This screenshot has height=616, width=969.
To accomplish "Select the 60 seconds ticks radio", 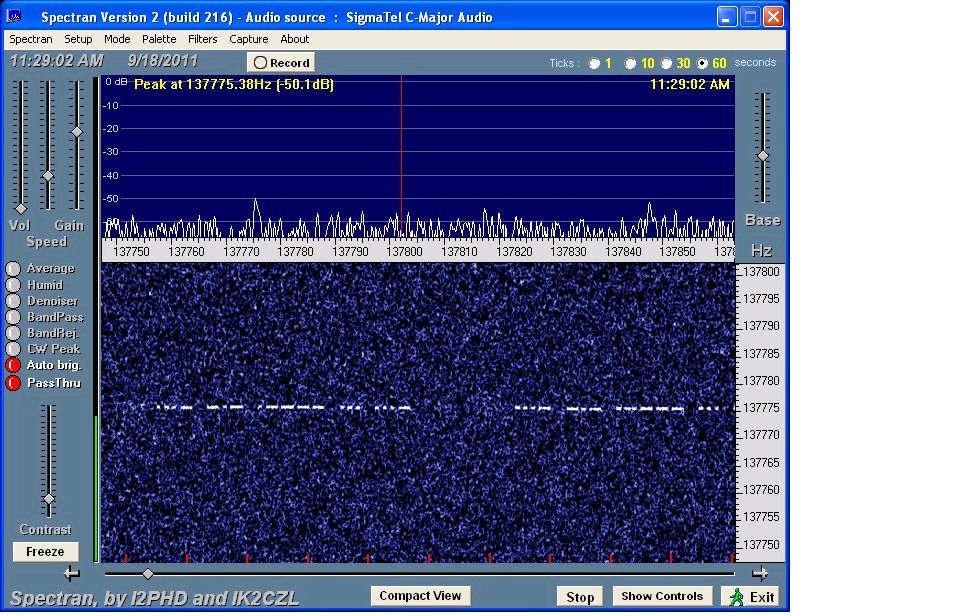I will pyautogui.click(x=702, y=63).
